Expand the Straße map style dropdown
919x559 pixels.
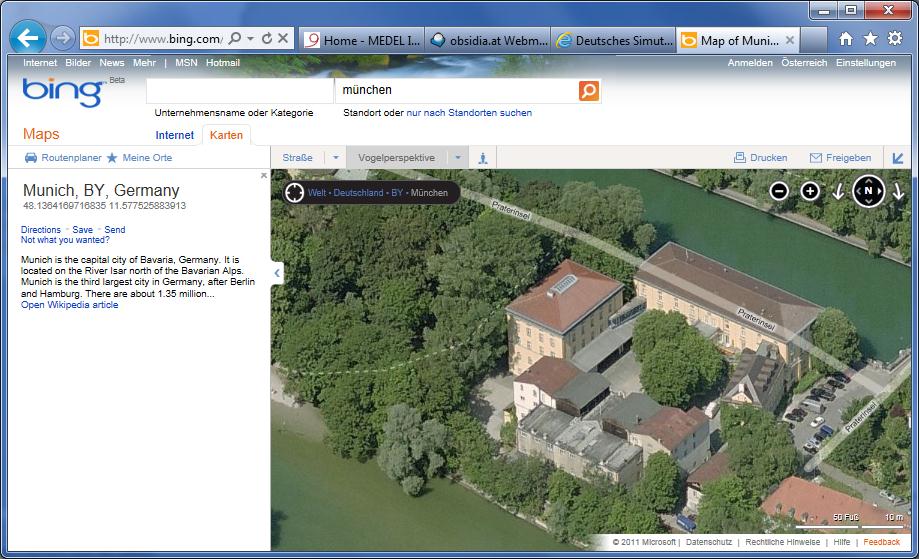pos(336,158)
